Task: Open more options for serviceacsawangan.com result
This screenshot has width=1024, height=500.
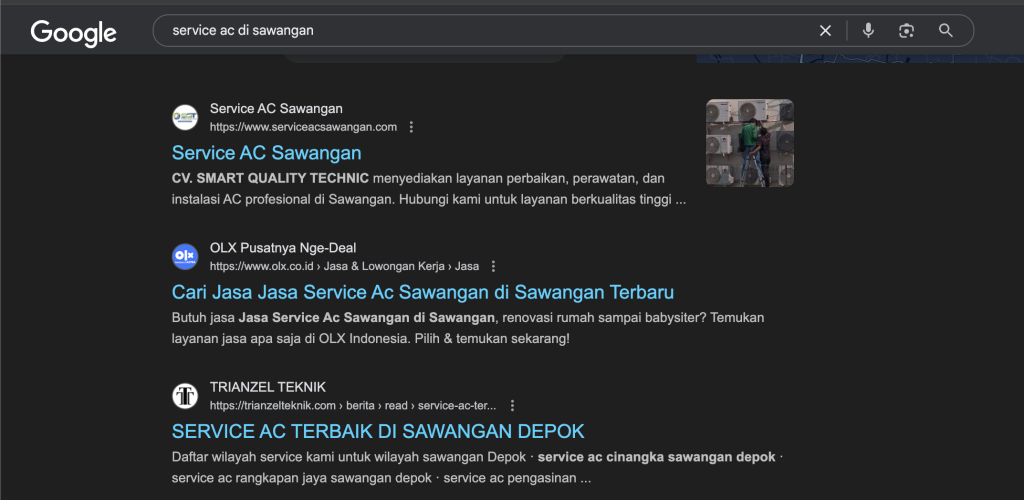Action: pos(411,127)
